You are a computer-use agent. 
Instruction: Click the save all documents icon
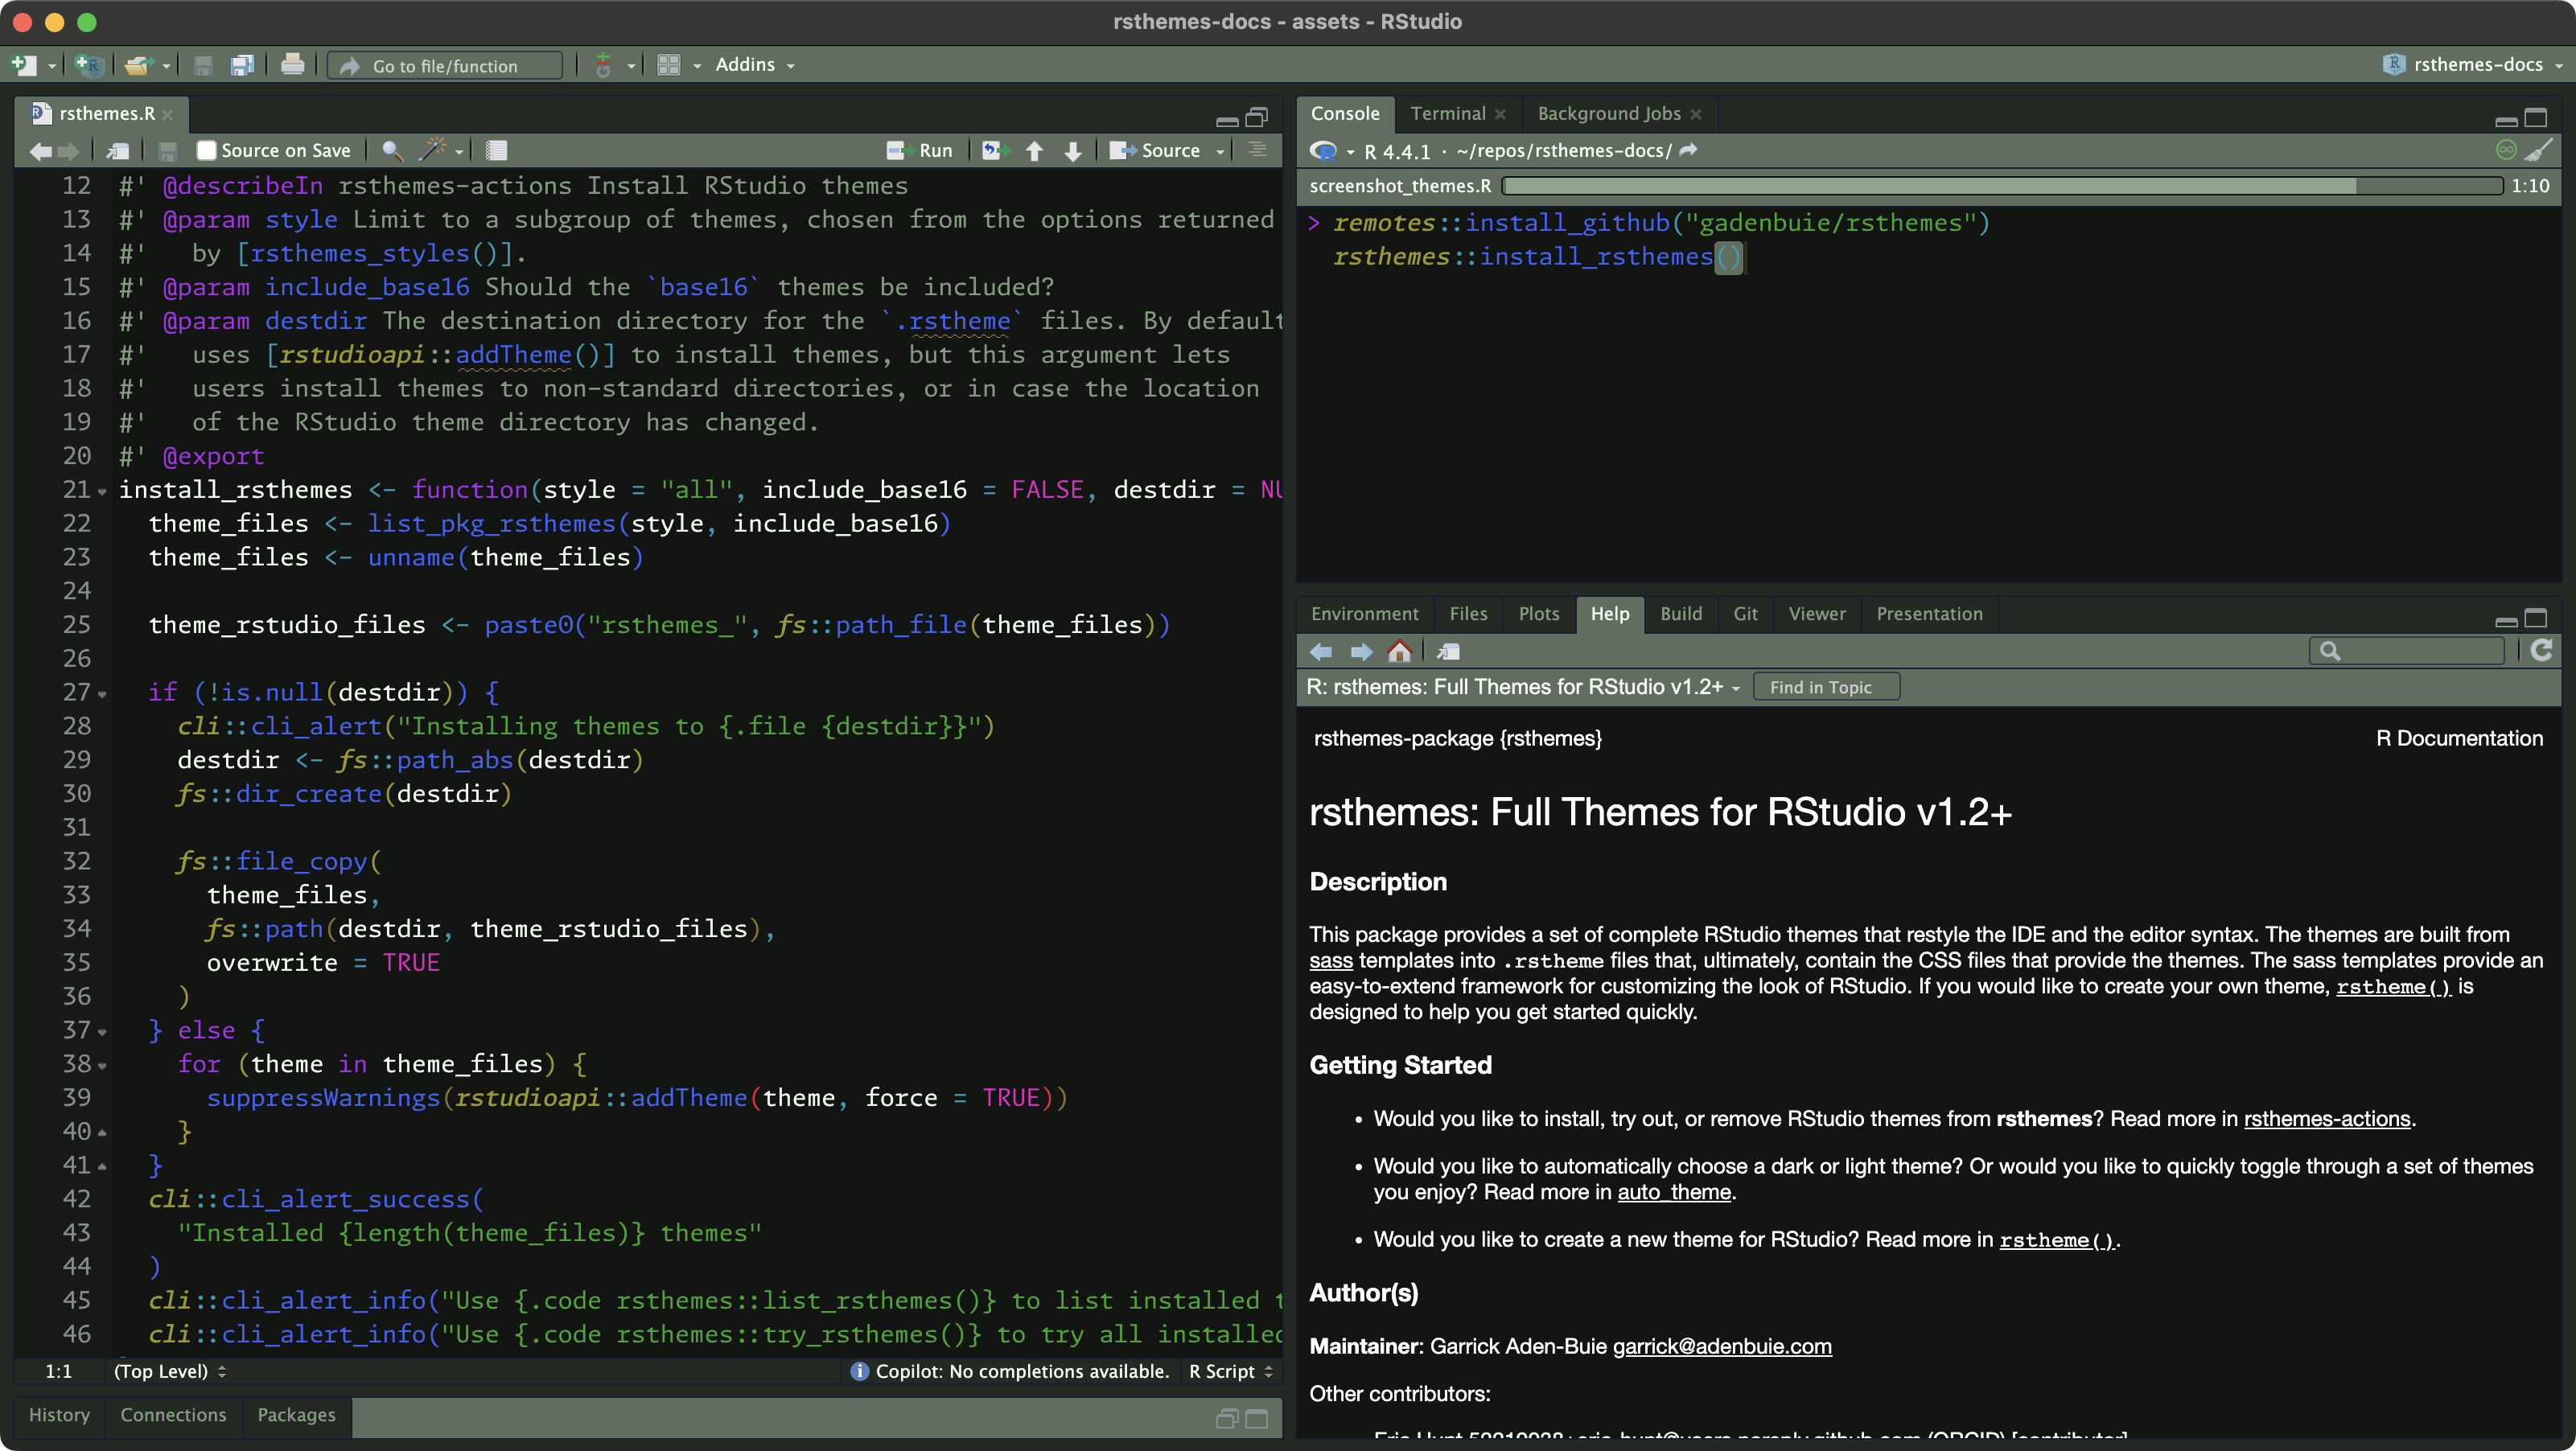pos(242,66)
